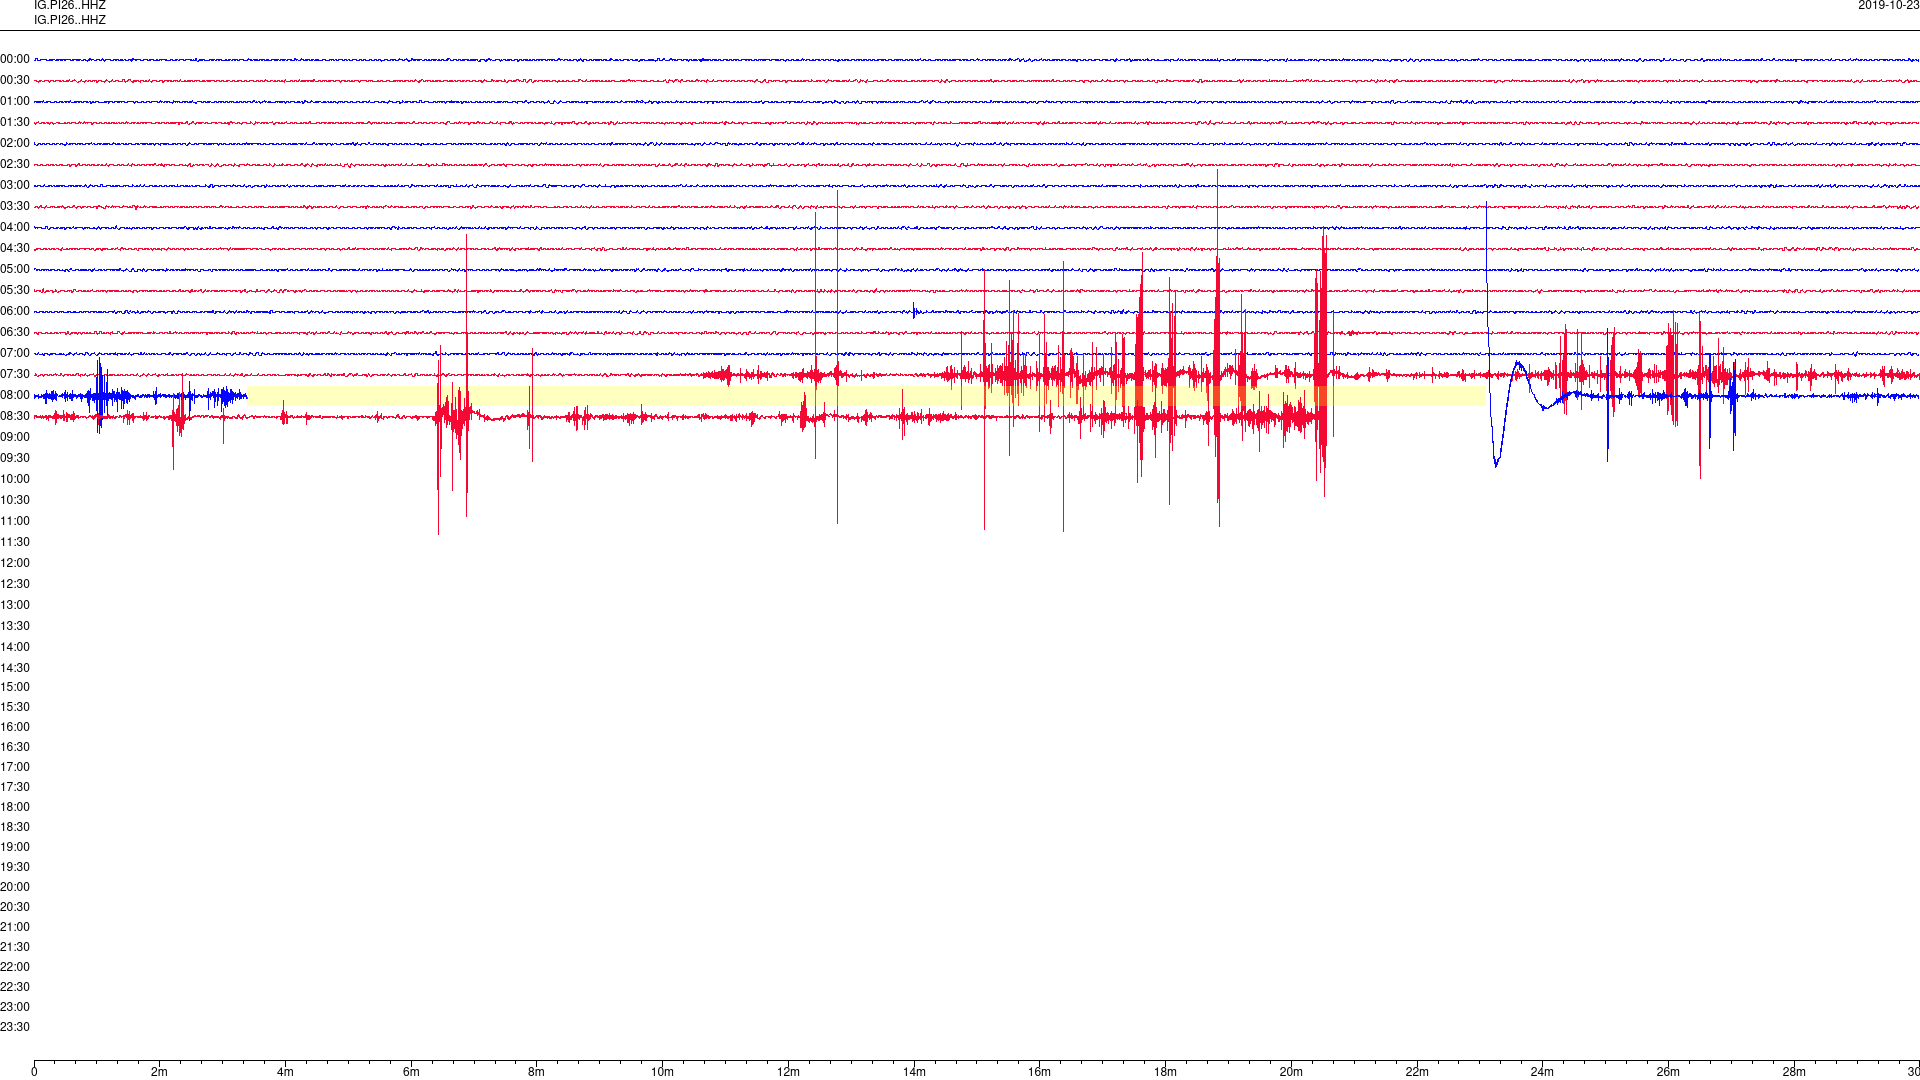Select the 15:00 time row label
Image resolution: width=1920 pixels, height=1080 pixels.
pos(15,687)
